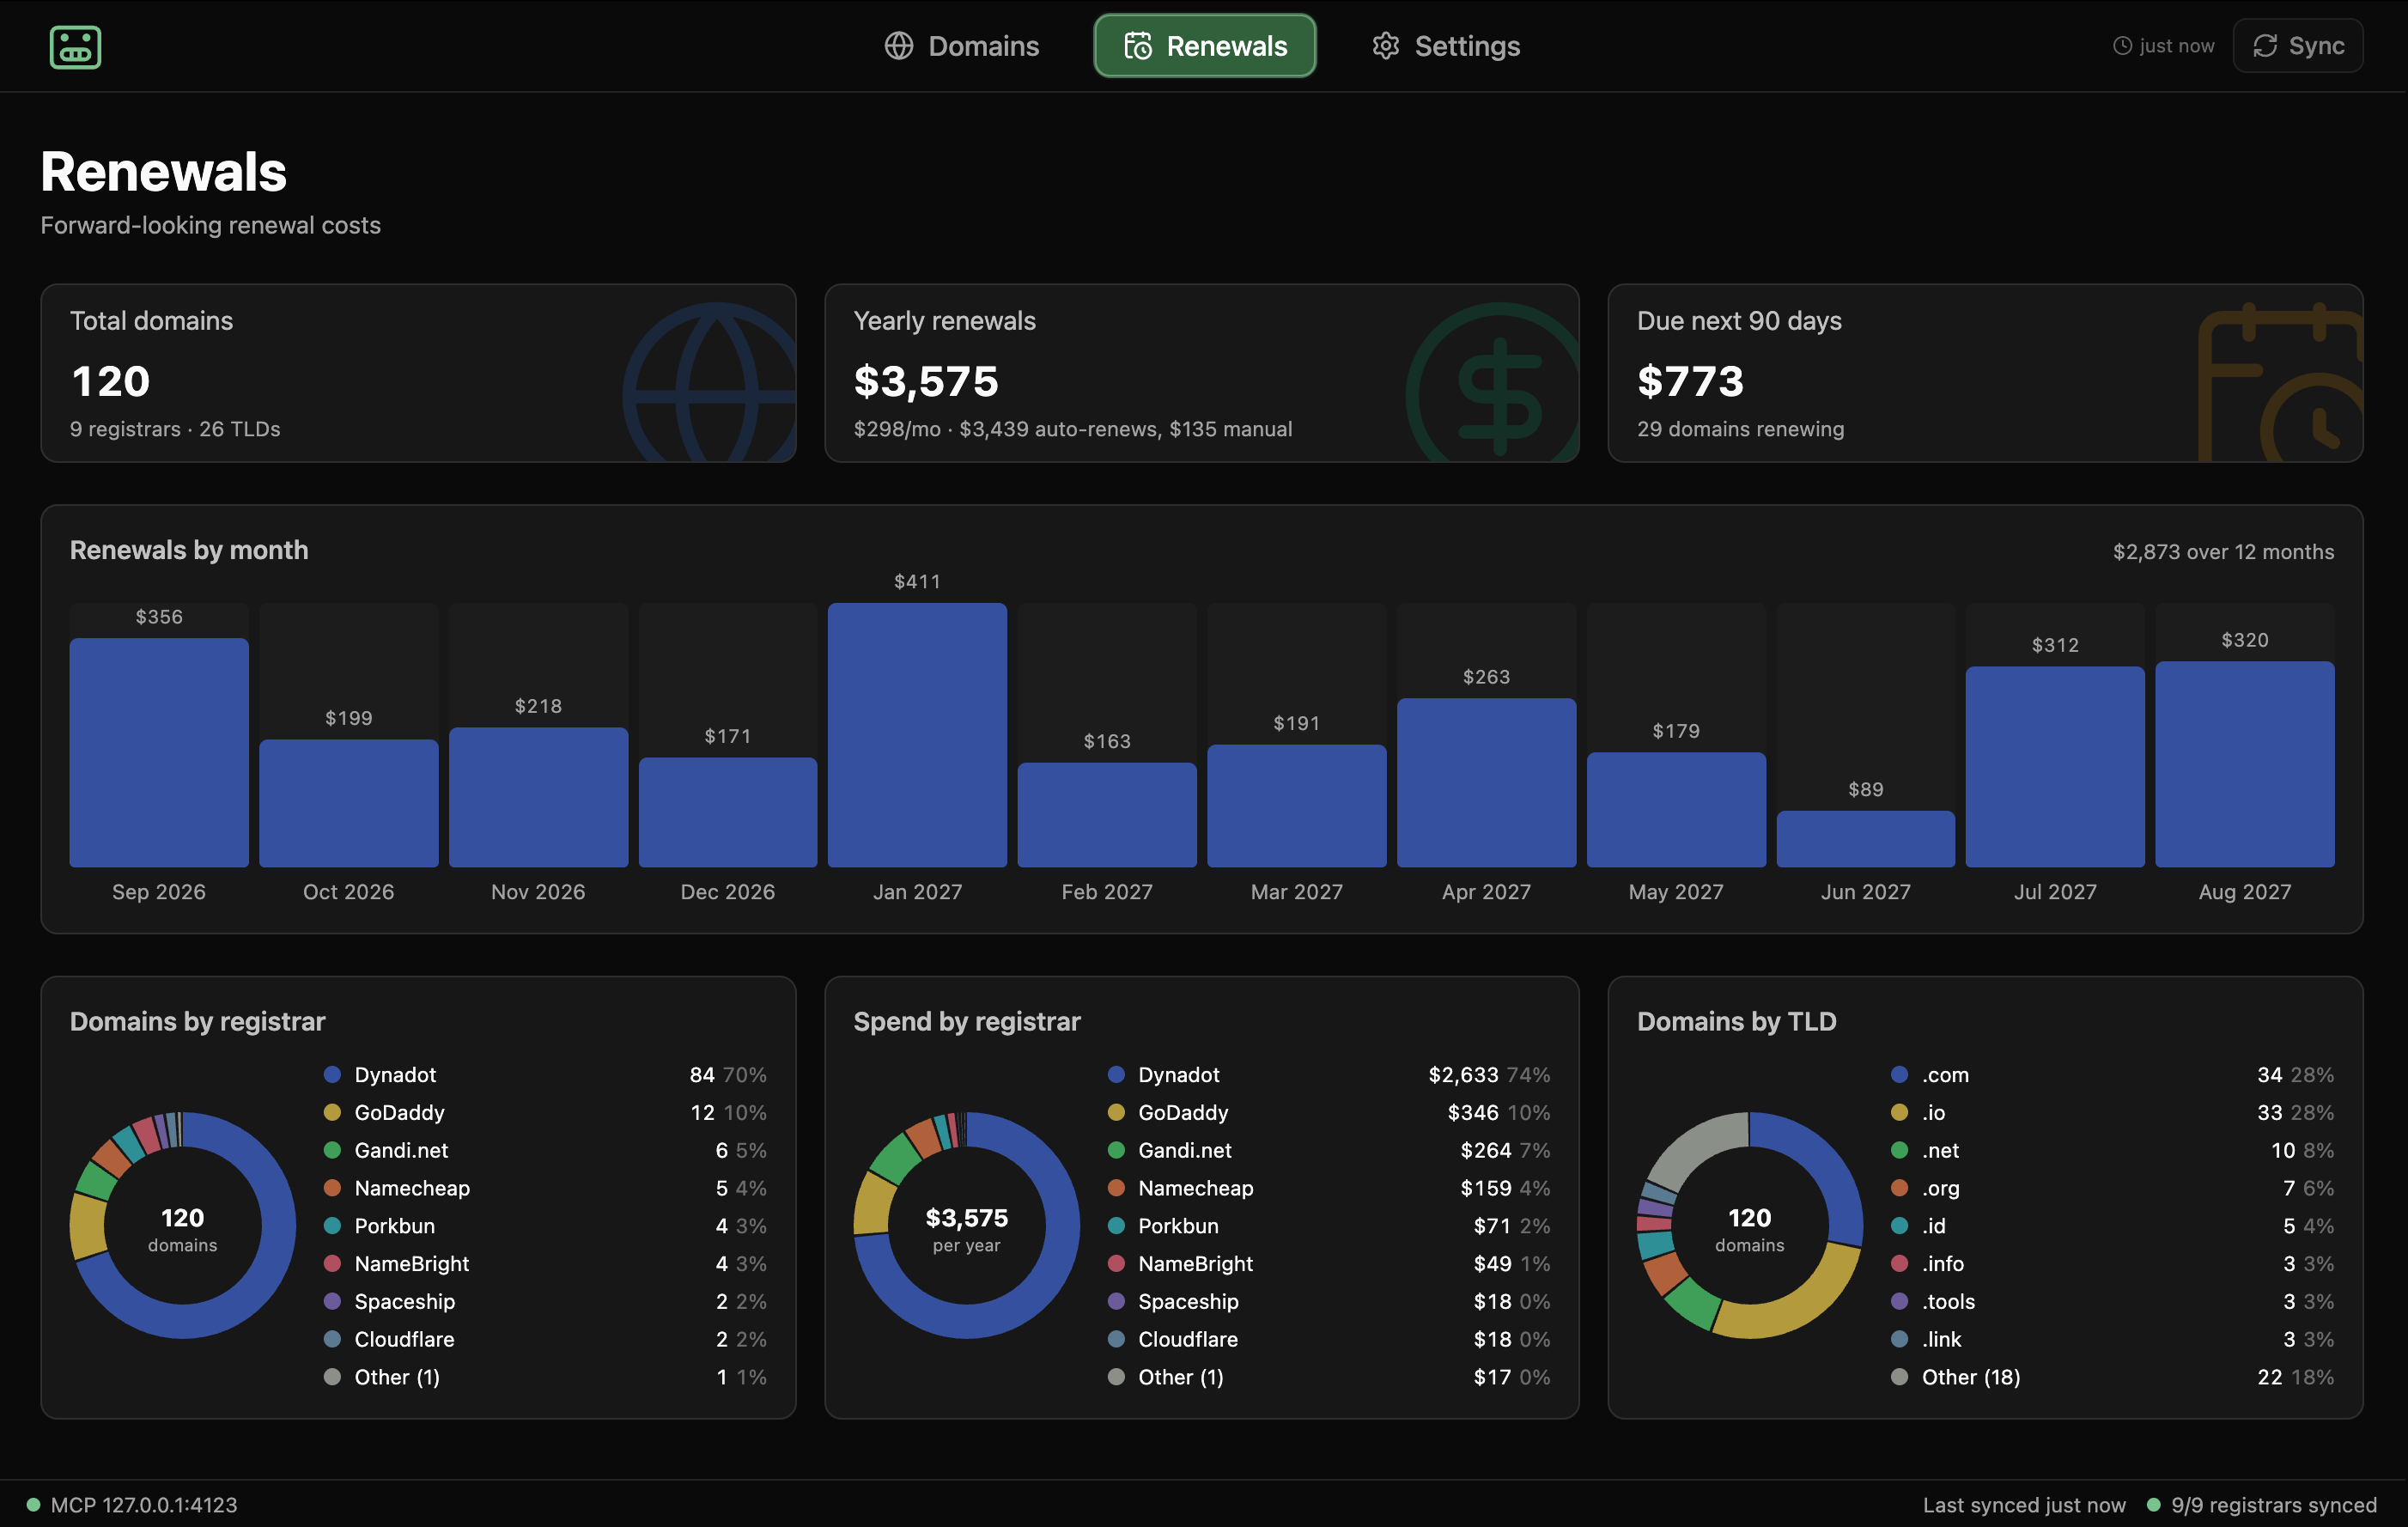The width and height of the screenshot is (2408, 1527).
Task: Open the Yearly renewals card
Action: click(x=1202, y=373)
